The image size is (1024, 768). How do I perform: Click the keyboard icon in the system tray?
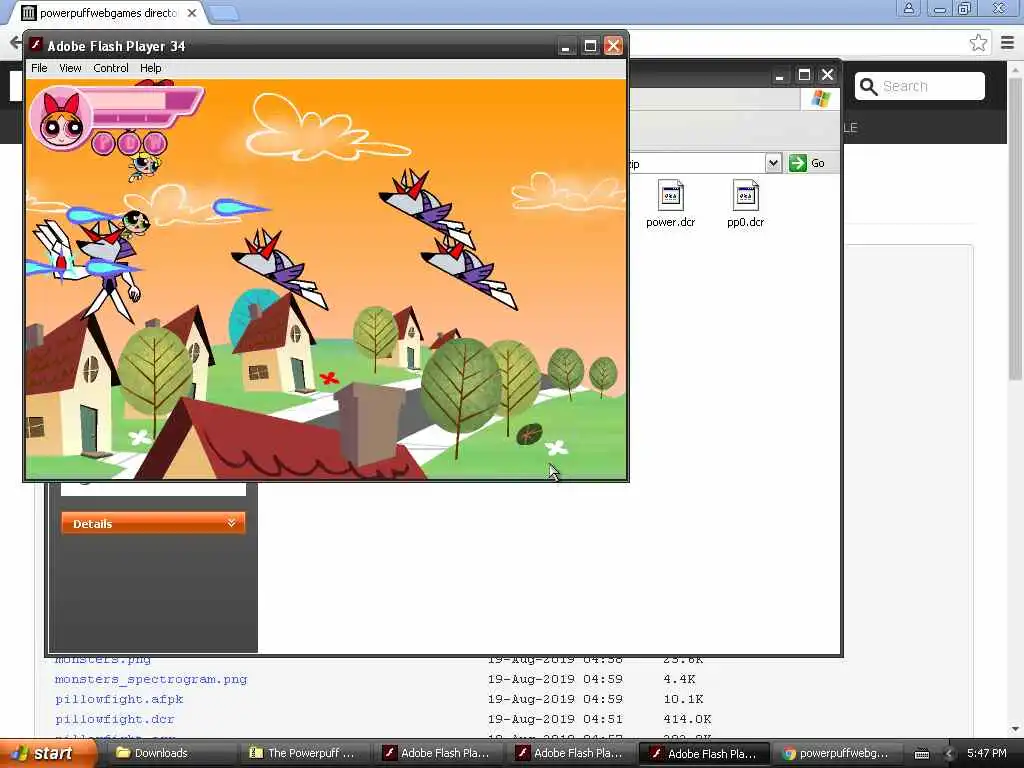pyautogui.click(x=921, y=754)
